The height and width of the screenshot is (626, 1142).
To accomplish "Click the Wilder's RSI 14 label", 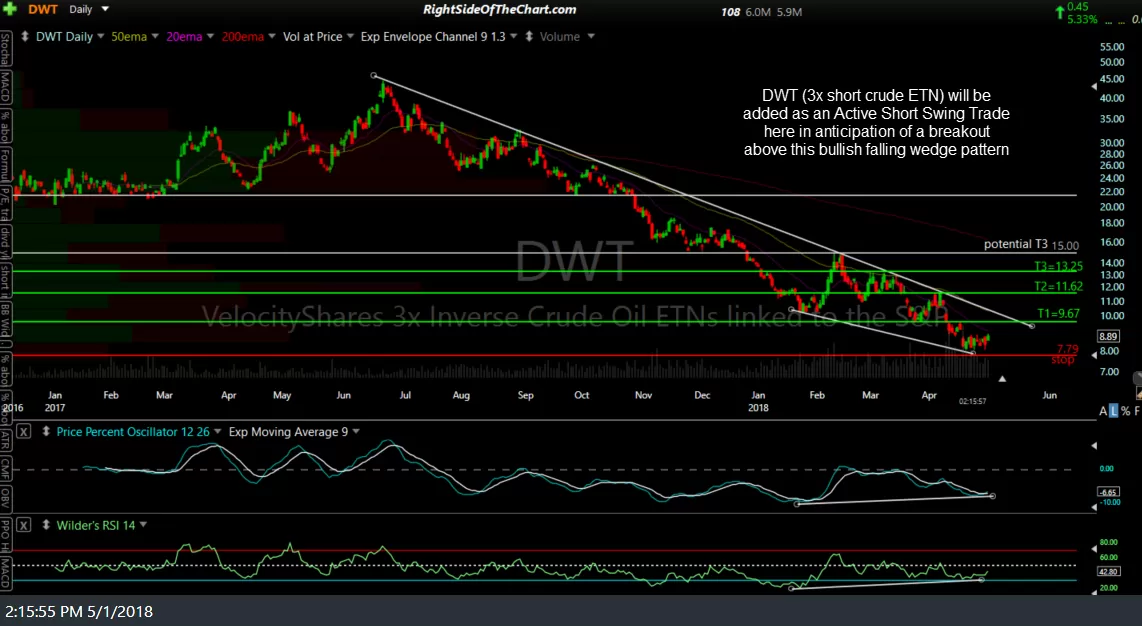I will point(95,525).
